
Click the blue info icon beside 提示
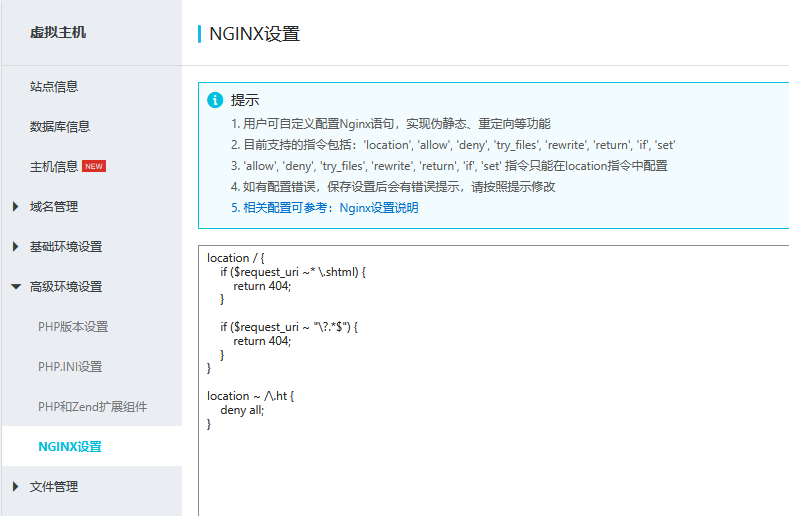[214, 100]
